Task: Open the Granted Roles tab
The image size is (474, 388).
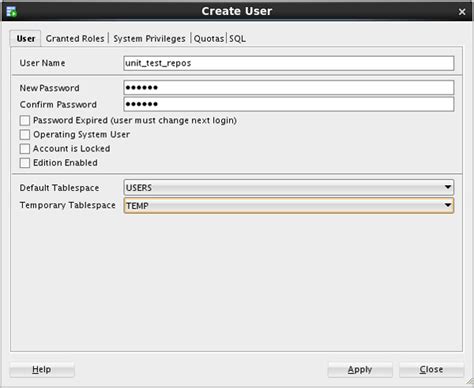Action: [x=75, y=39]
